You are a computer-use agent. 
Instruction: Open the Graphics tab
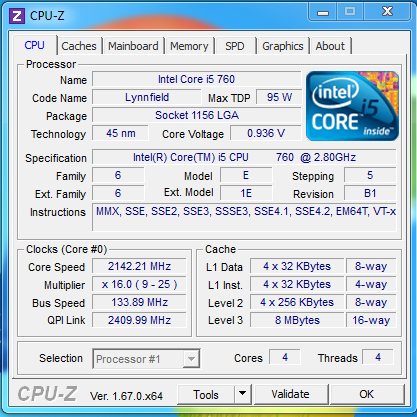(283, 46)
